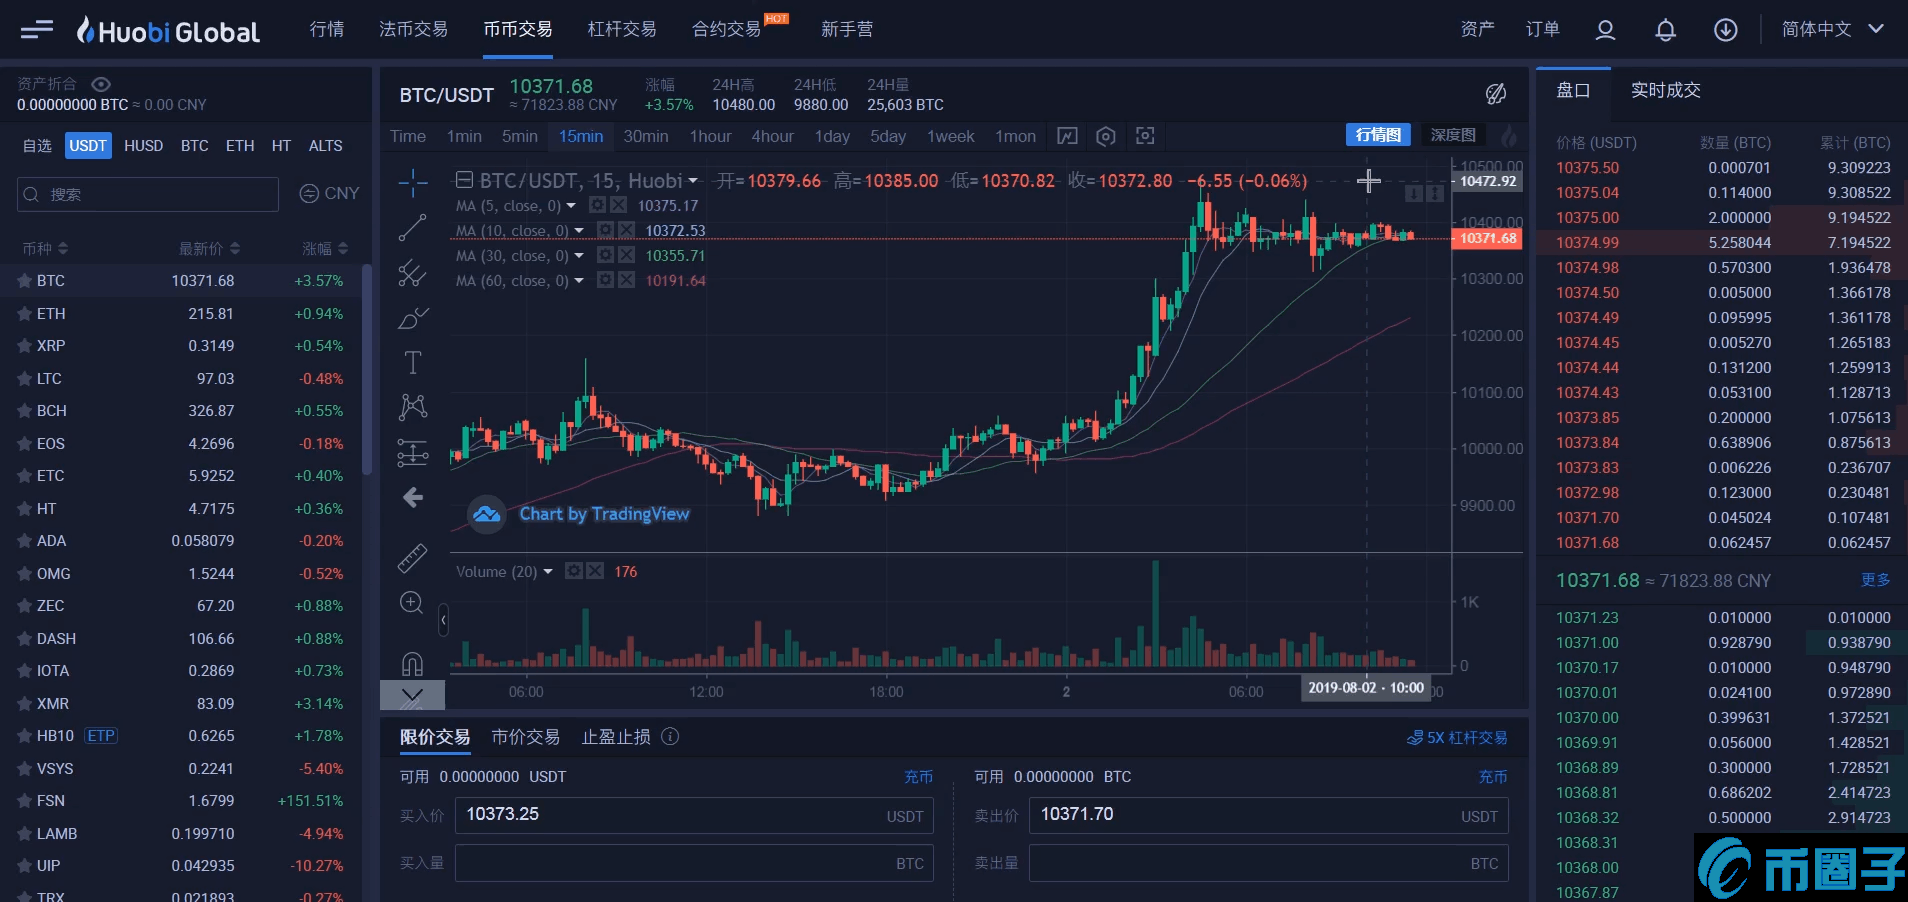
Task: Expand the MA (5, close, 0) dropdown
Action: click(x=571, y=206)
